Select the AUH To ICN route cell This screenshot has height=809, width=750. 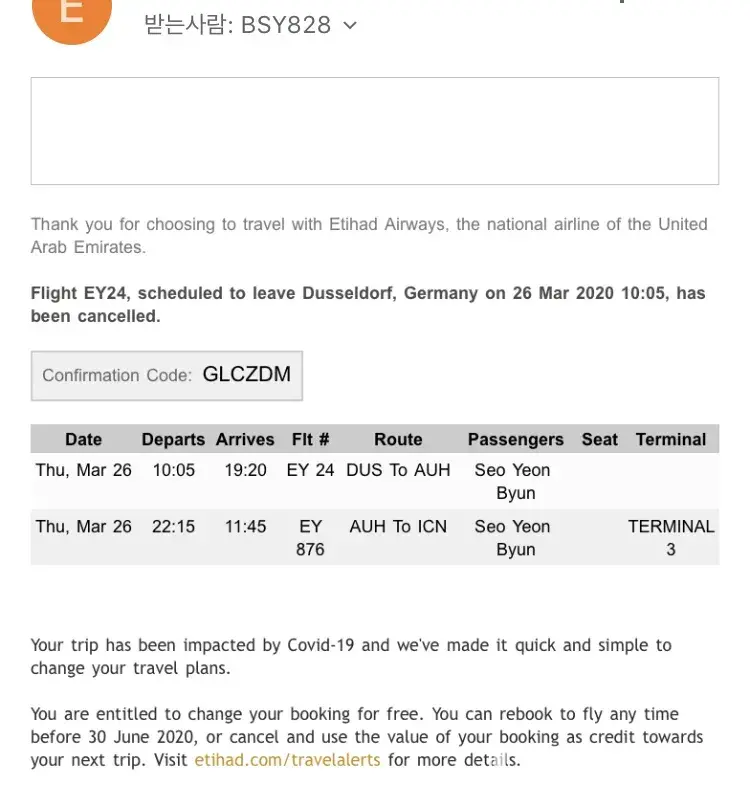click(x=398, y=526)
